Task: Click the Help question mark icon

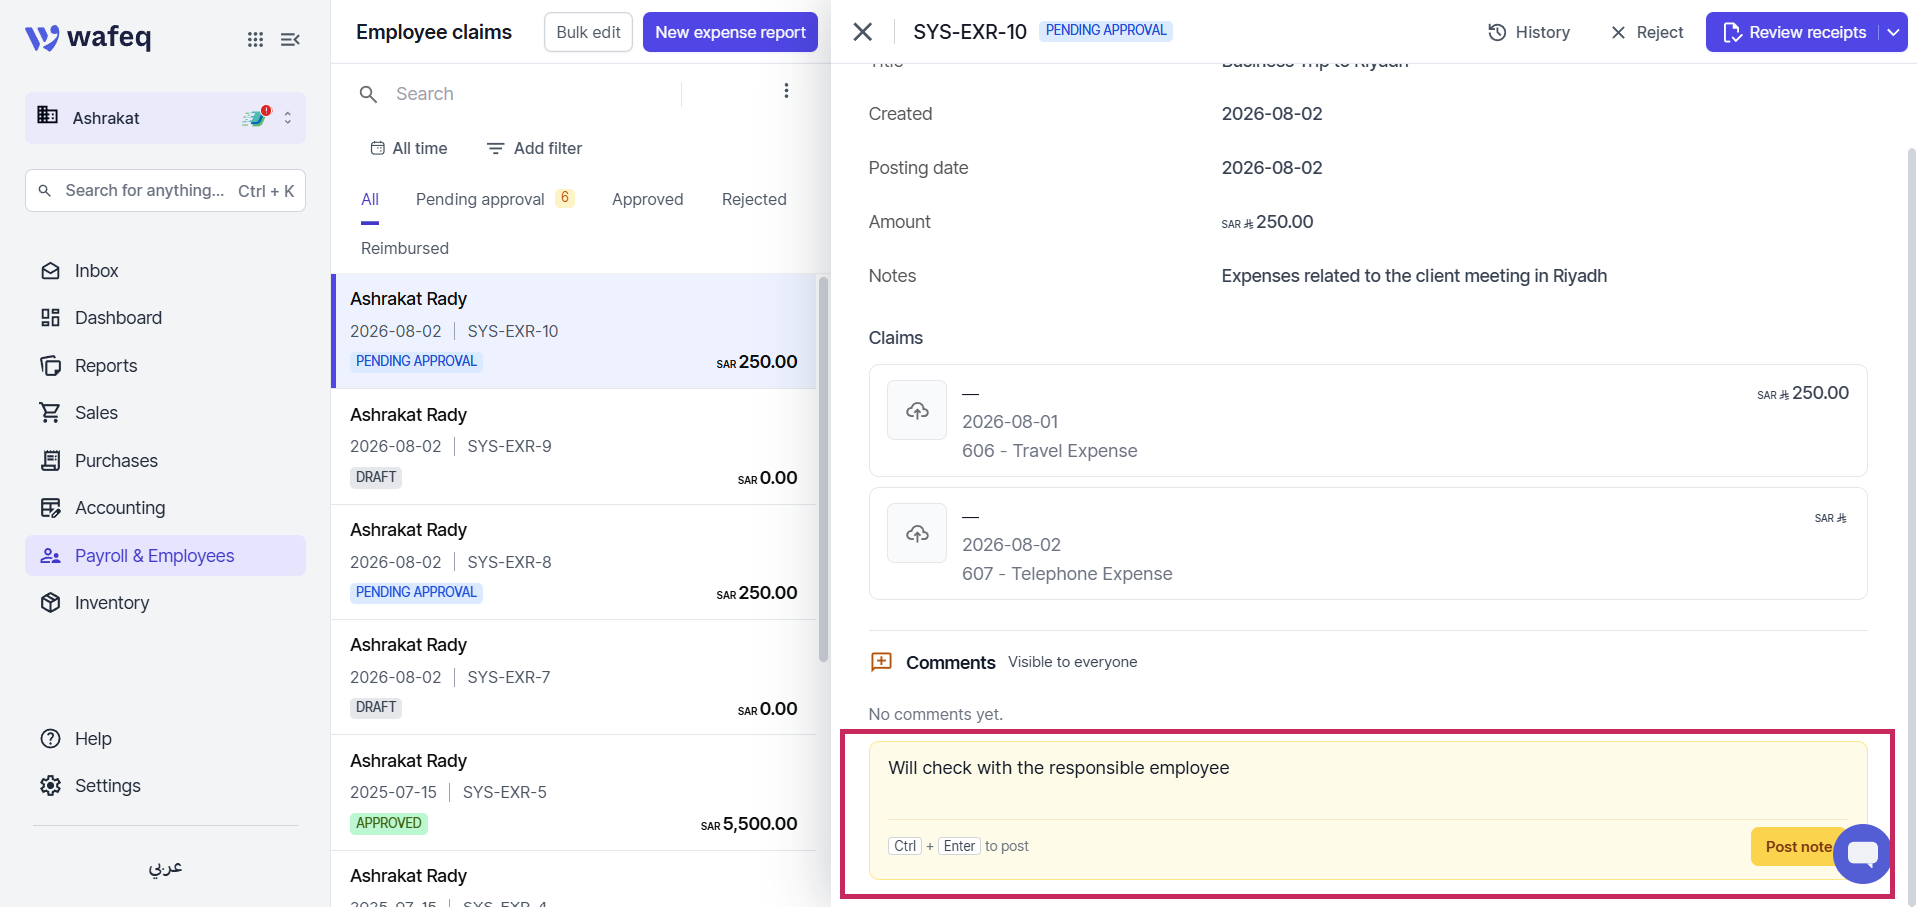Action: point(50,739)
